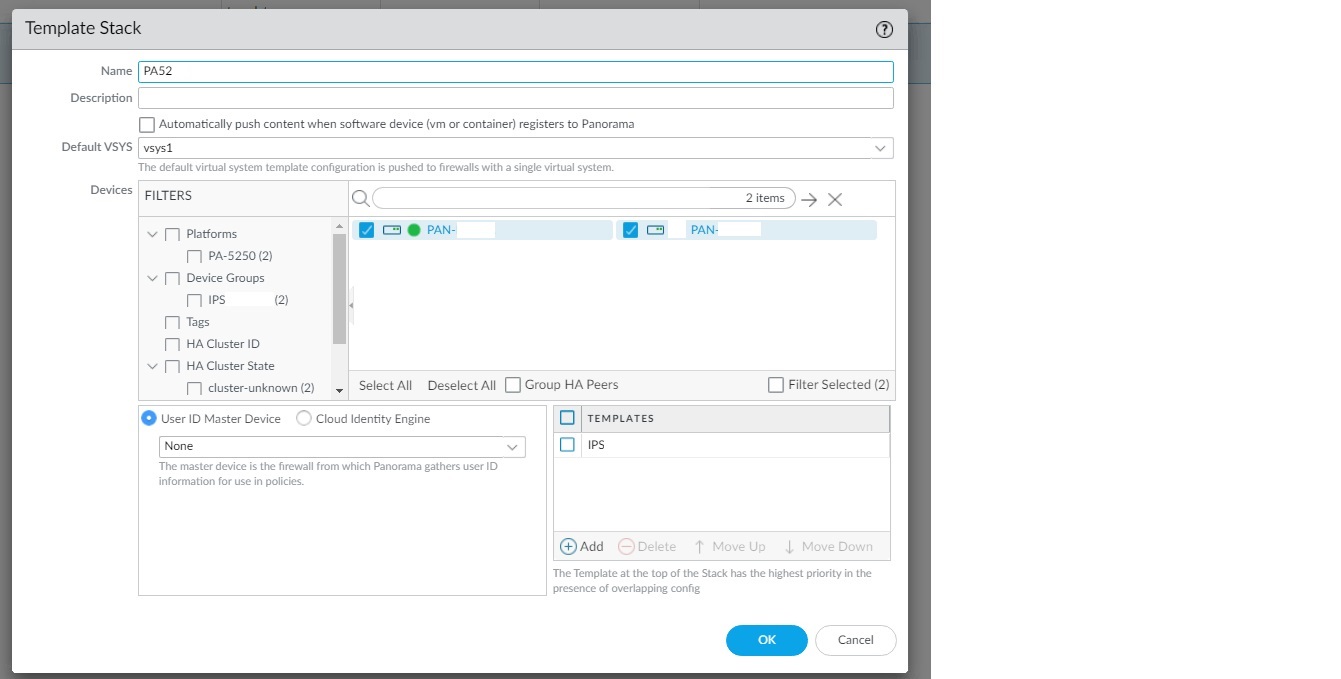This screenshot has width=1341, height=679.
Task: Click the Move Up icon for templates
Action: pos(730,546)
